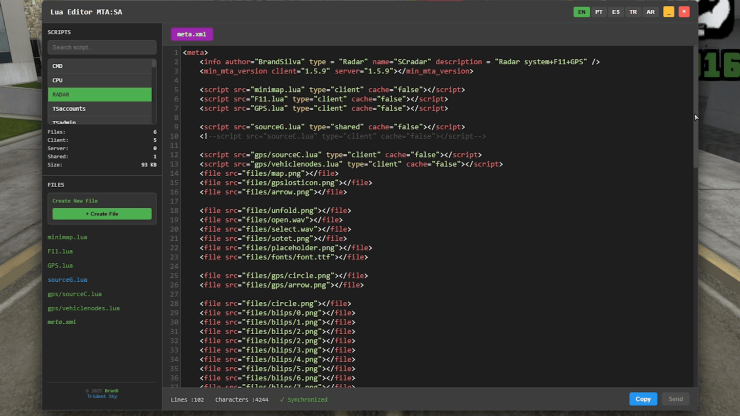Open gps/vehiclenodes.lua file
Viewport: 740px width, 416px height.
click(x=83, y=308)
